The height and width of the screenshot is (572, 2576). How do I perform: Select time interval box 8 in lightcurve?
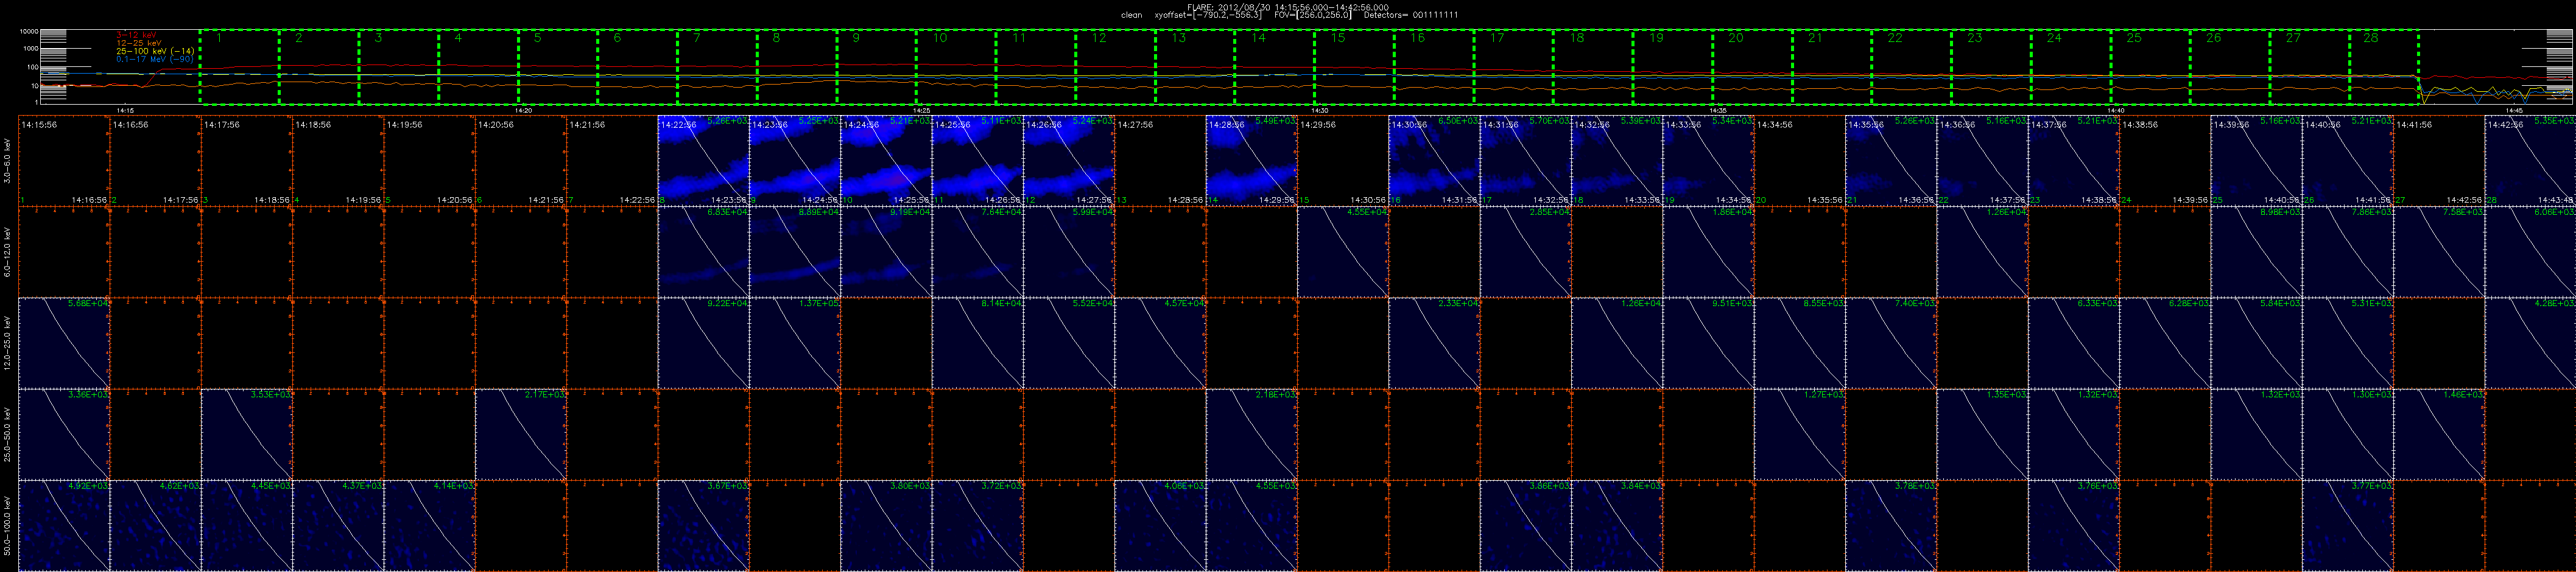pos(797,67)
